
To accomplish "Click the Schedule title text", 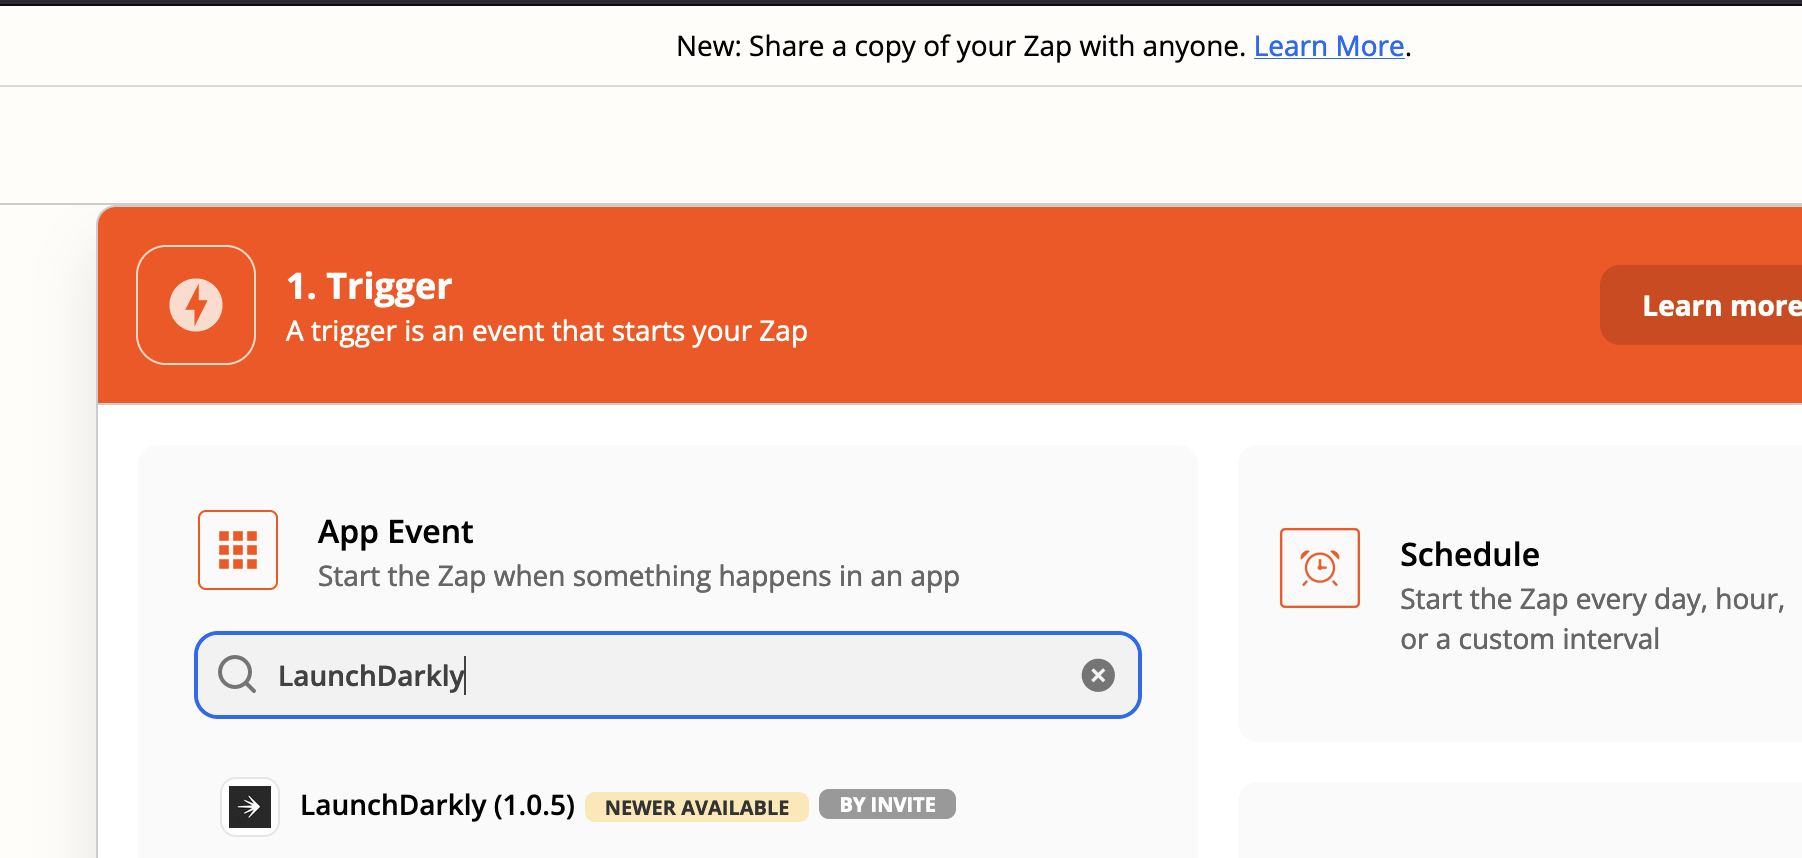I will coord(1469,553).
